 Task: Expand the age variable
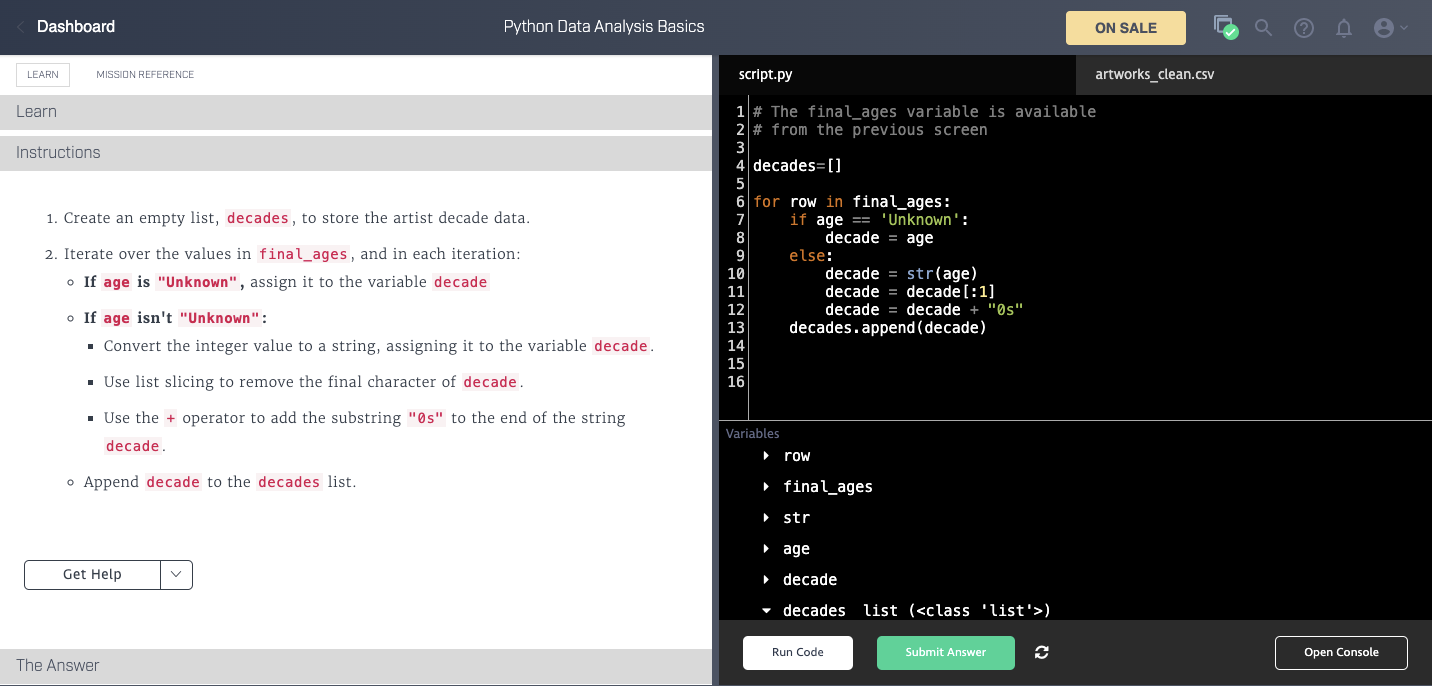pyautogui.click(x=766, y=549)
